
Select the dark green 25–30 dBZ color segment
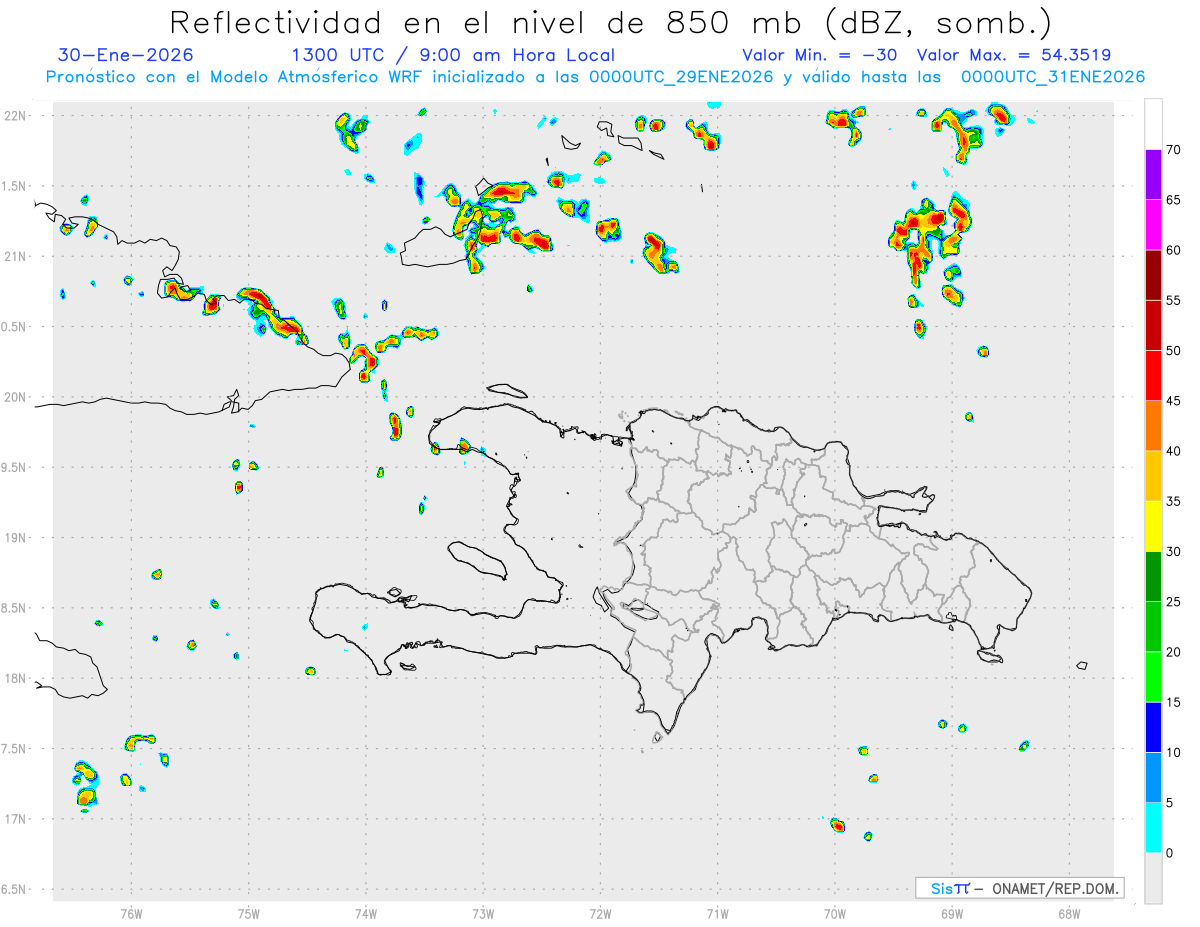1153,576
